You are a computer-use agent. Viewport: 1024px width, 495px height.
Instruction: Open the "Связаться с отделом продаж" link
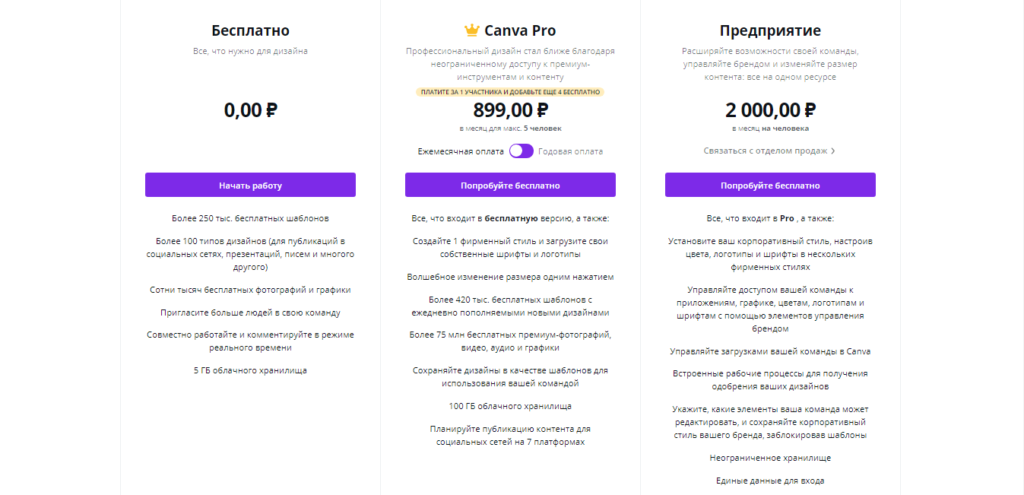(x=765, y=151)
